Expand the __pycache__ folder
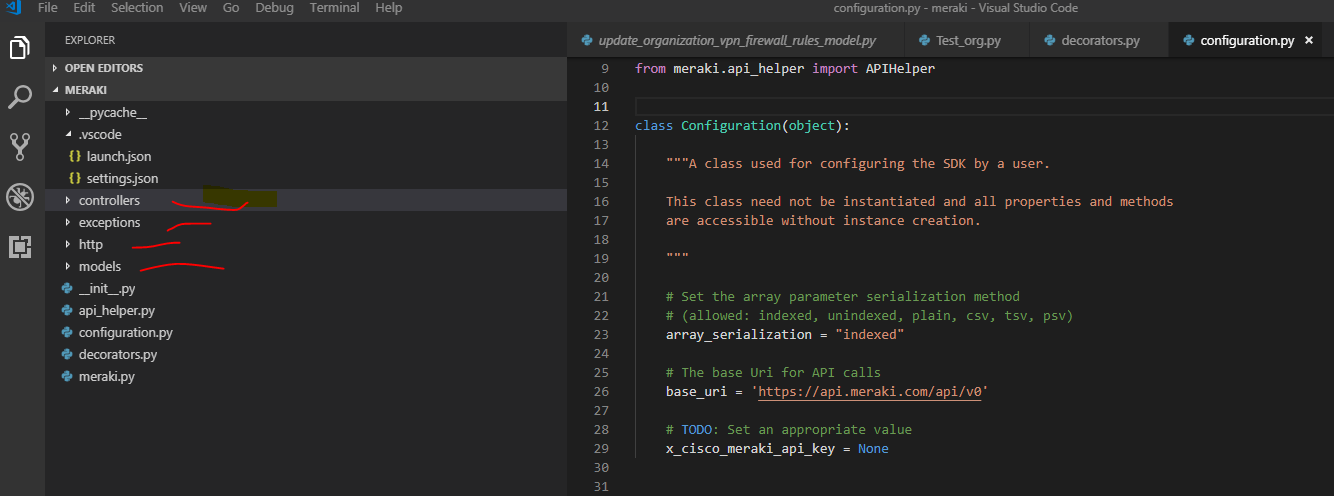The height and width of the screenshot is (496, 1334). 112,113
